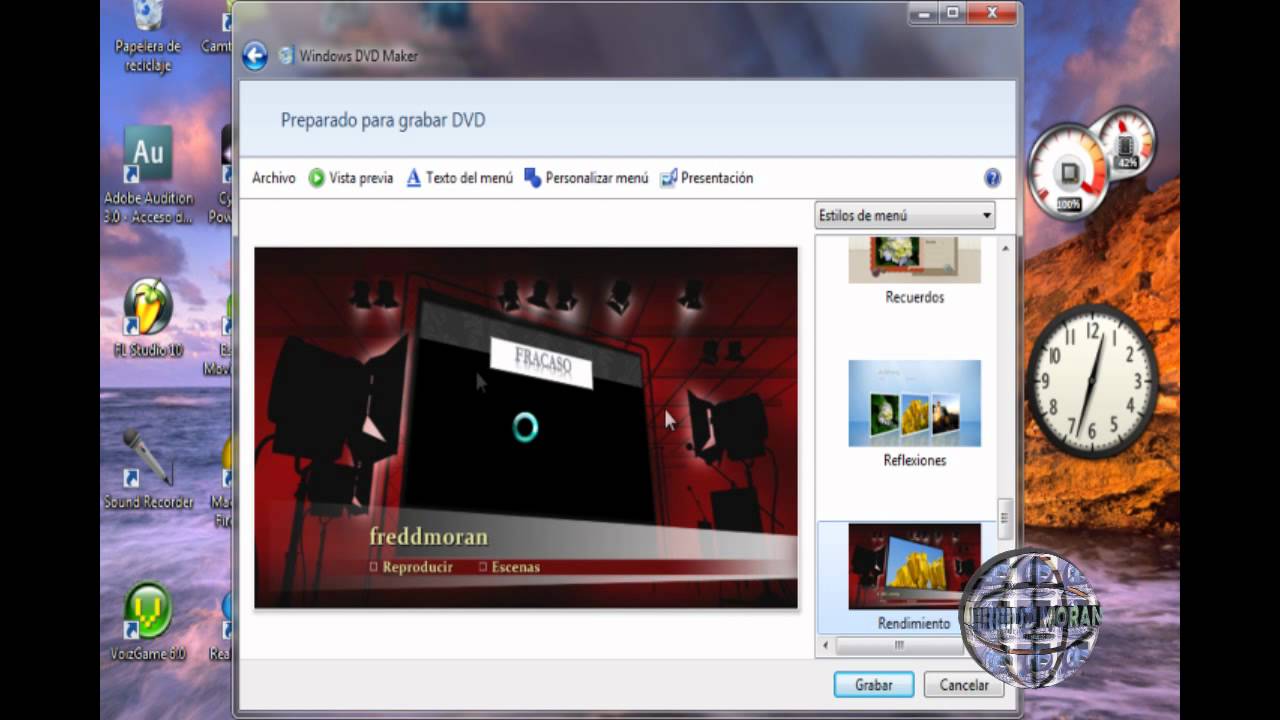Click the styles list horizontal scroll left arrow

[x=825, y=646]
